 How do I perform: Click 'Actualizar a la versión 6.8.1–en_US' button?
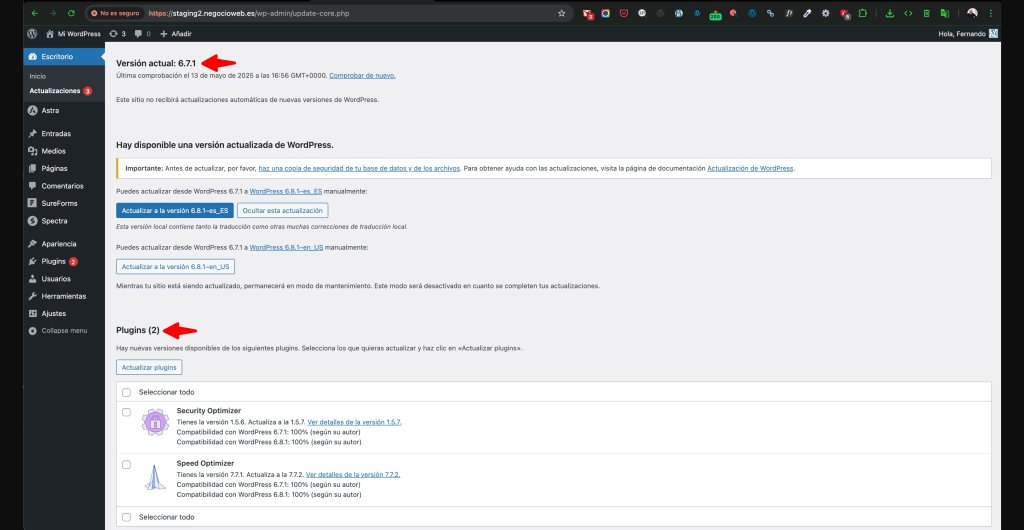pyautogui.click(x=175, y=267)
